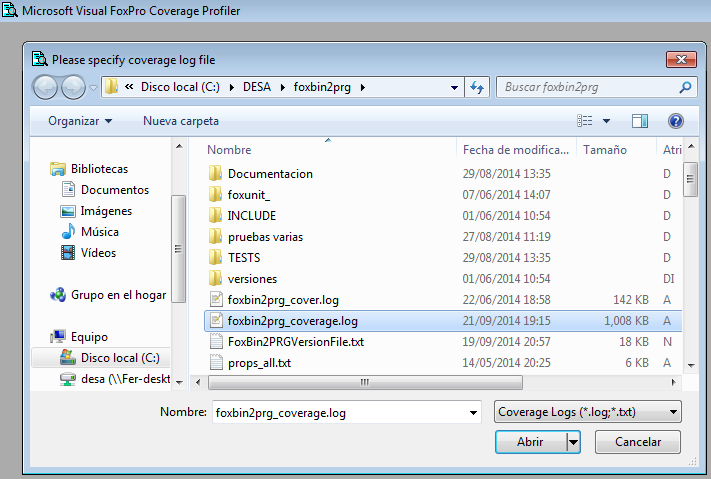Select foxbin2prg breadcrumb in address bar
The height and width of the screenshot is (479, 711).
(x=322, y=87)
